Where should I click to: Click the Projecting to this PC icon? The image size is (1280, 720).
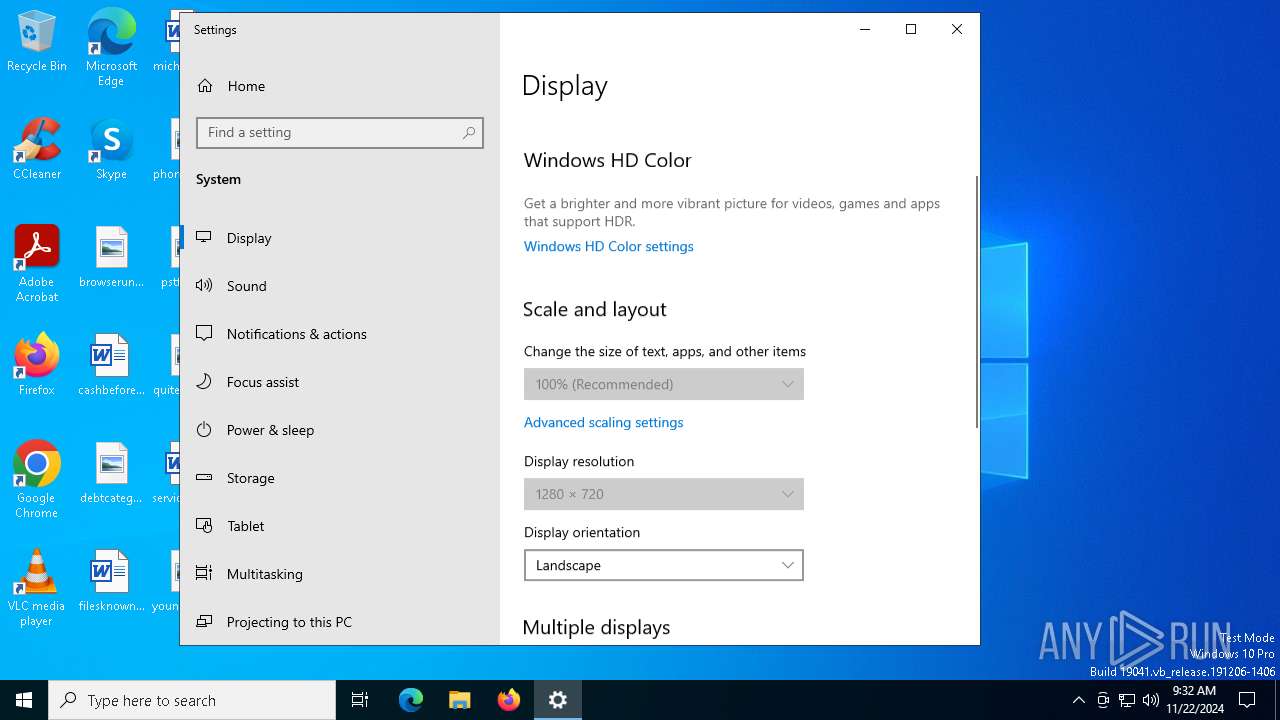point(204,622)
